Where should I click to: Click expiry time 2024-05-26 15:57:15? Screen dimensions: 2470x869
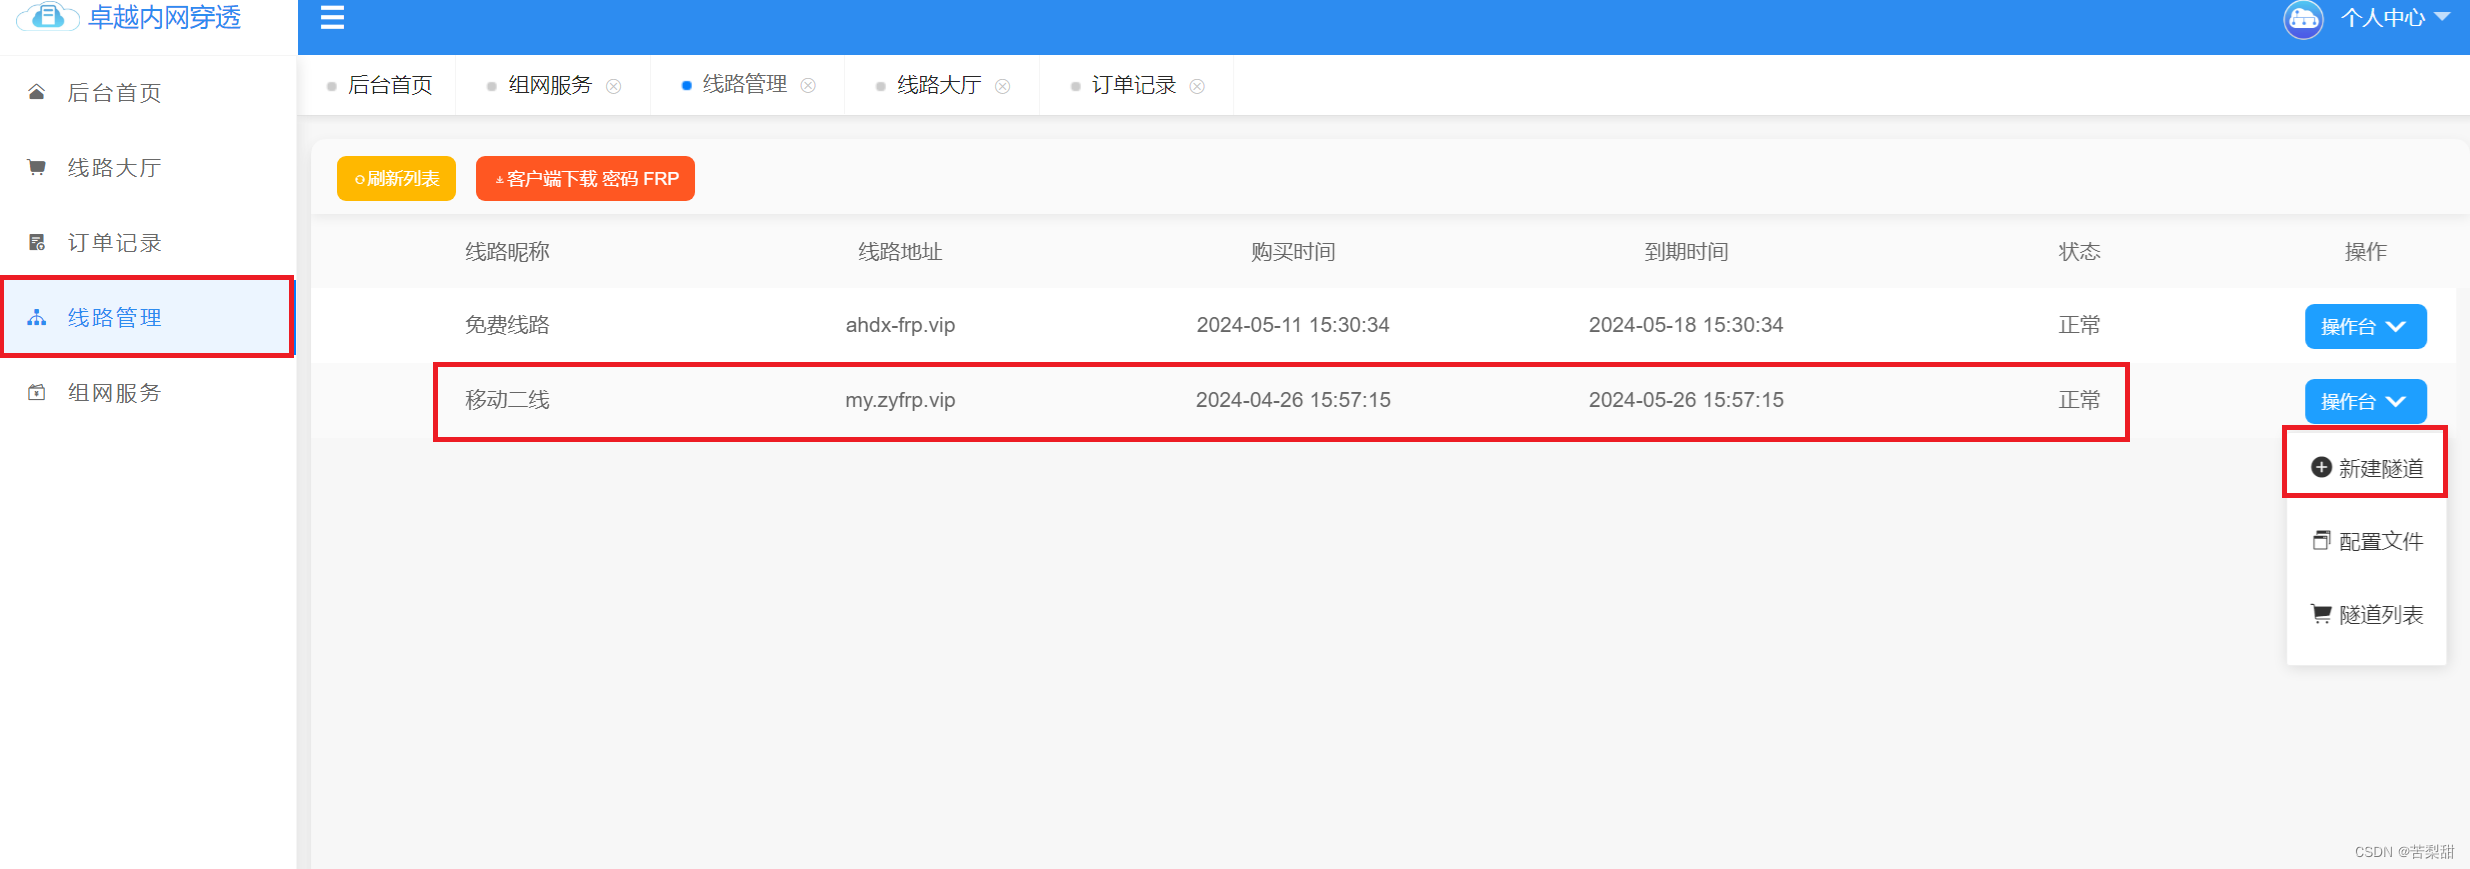[x=1686, y=400]
